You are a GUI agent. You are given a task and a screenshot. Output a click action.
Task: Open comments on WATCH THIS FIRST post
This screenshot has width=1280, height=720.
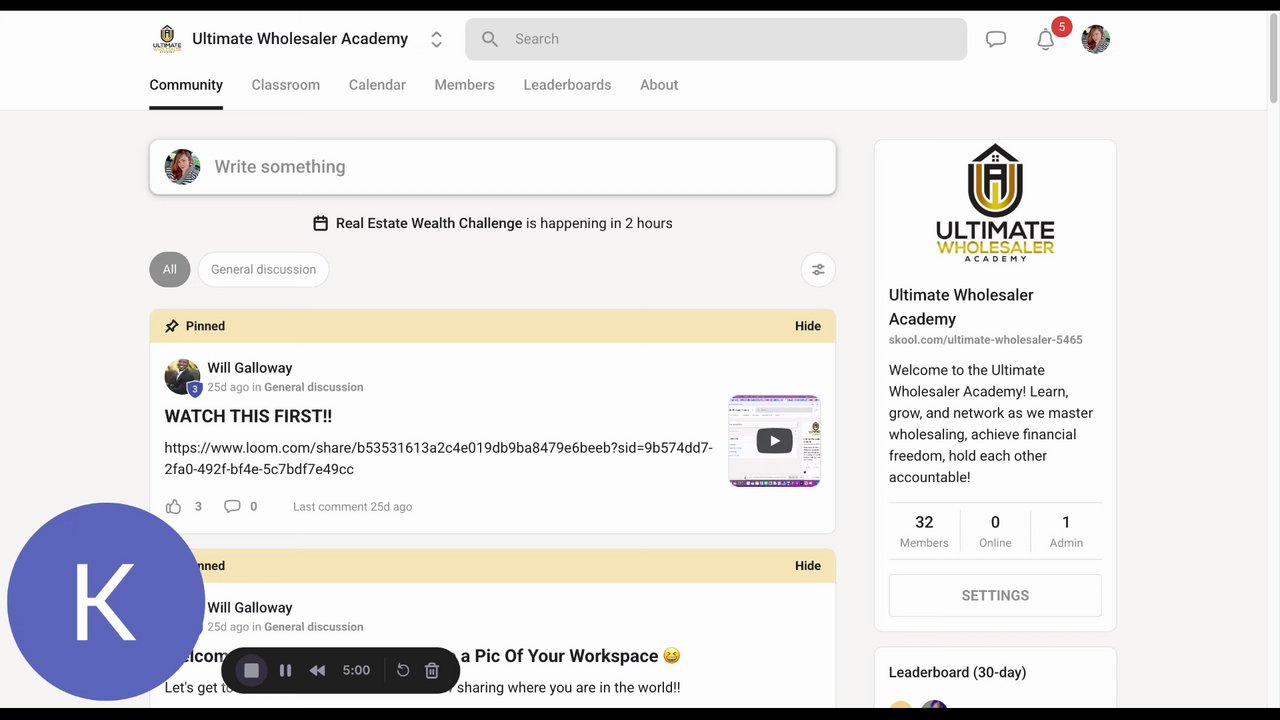(232, 507)
